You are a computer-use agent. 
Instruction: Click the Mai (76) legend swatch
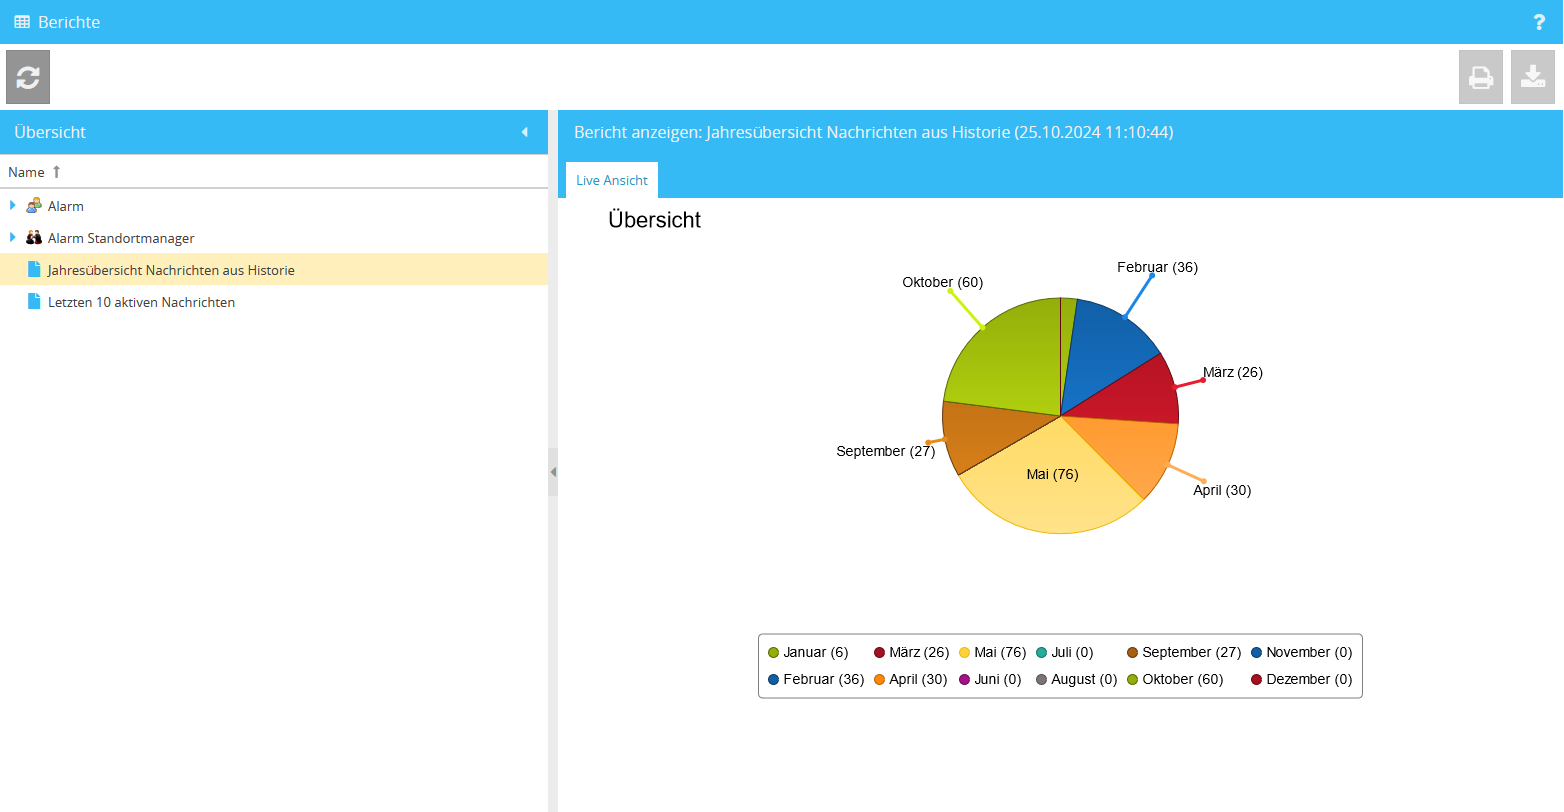tap(964, 653)
